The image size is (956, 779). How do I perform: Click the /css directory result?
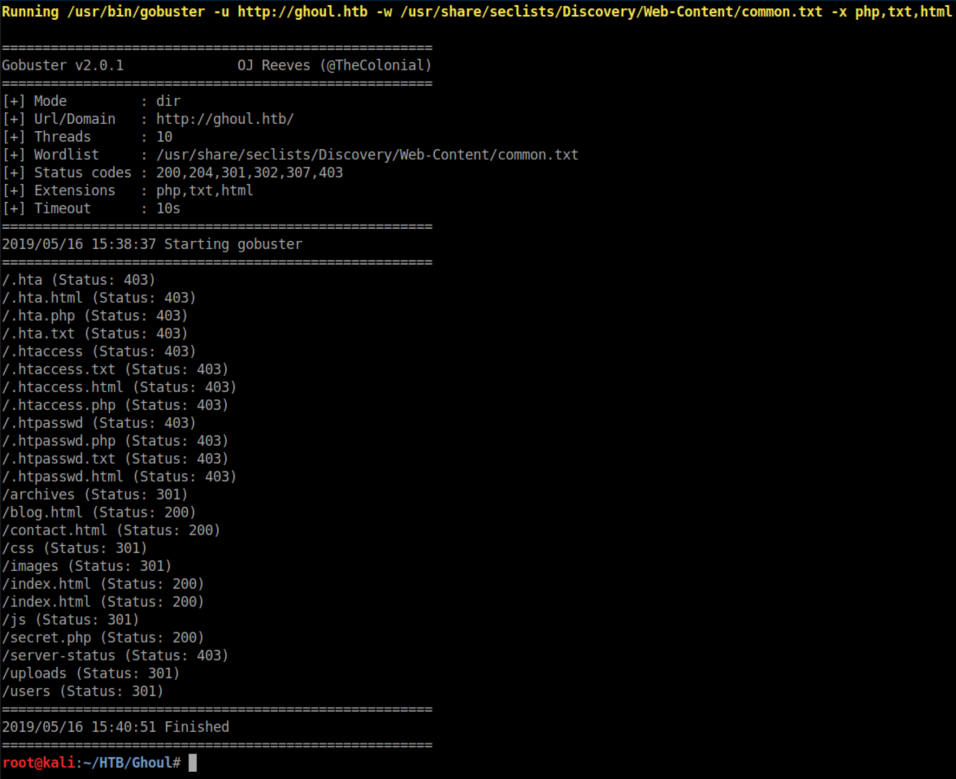(74, 548)
